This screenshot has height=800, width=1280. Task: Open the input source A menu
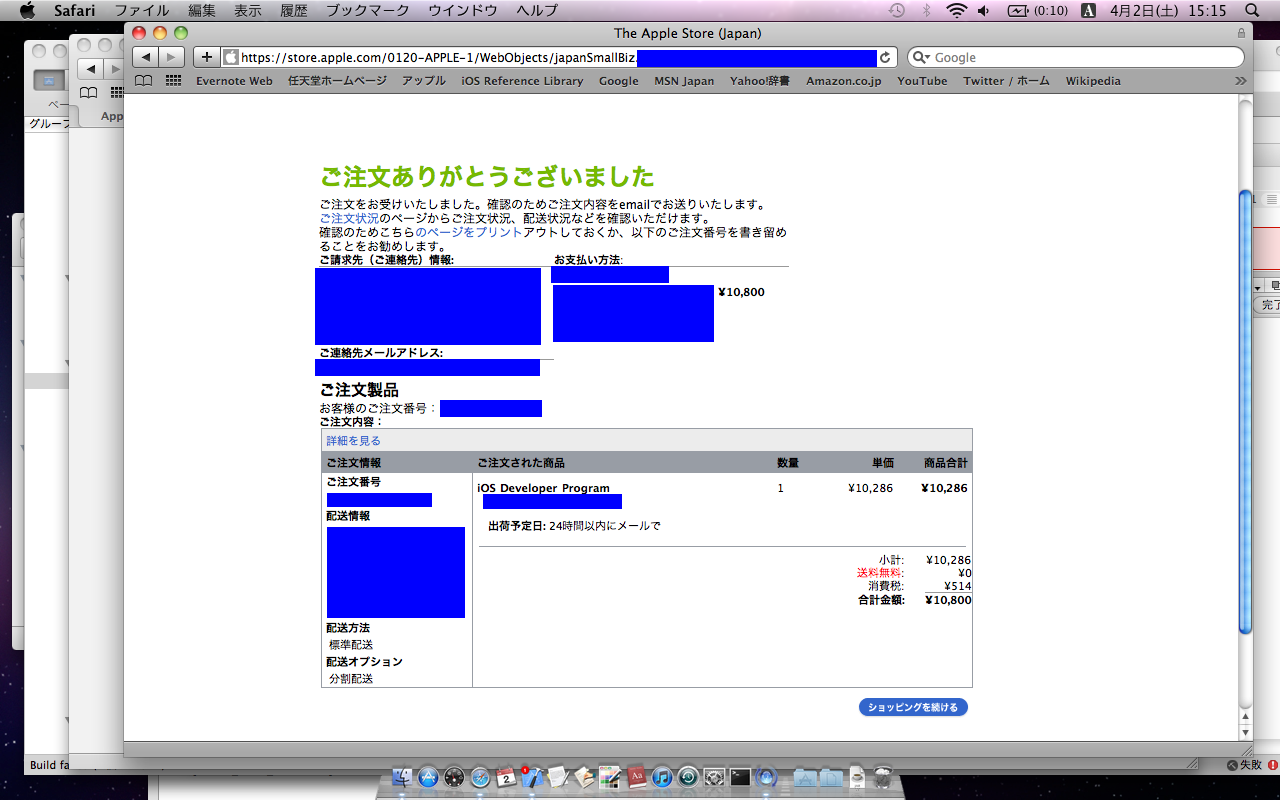pyautogui.click(x=1089, y=10)
